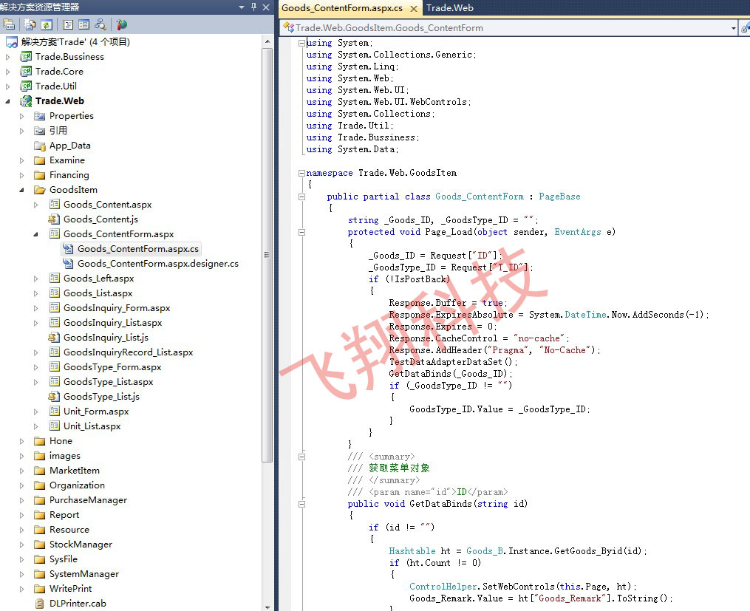Click the Trade.Core project icon

26,72
